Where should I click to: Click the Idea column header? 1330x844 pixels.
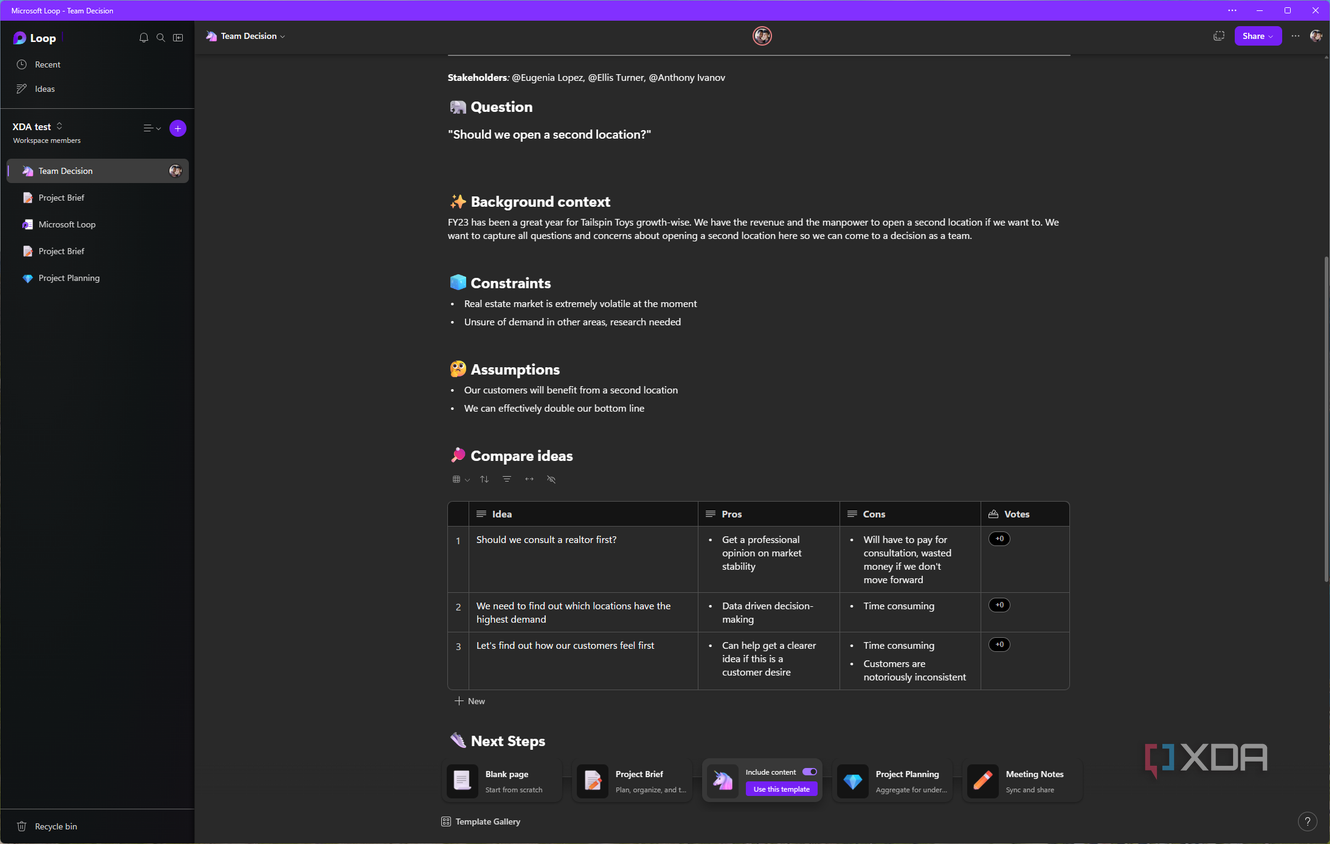pos(583,514)
